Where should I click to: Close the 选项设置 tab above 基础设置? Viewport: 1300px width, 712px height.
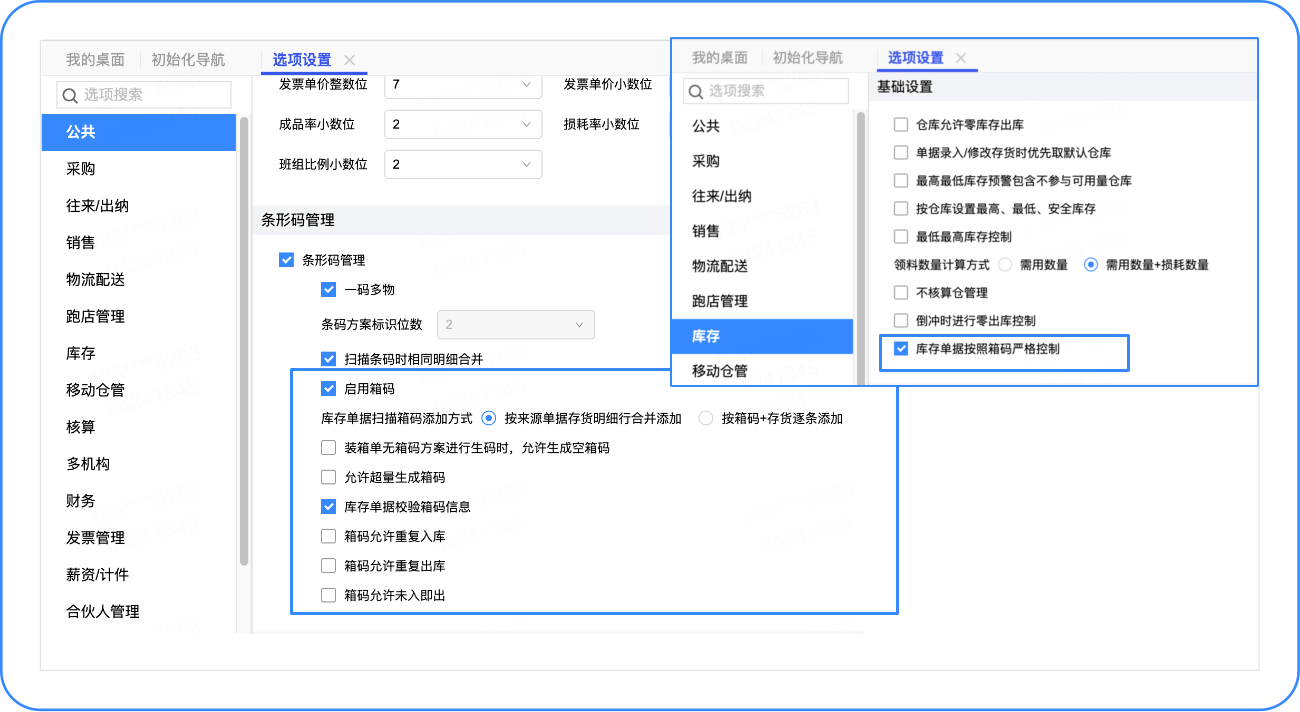click(x=961, y=58)
